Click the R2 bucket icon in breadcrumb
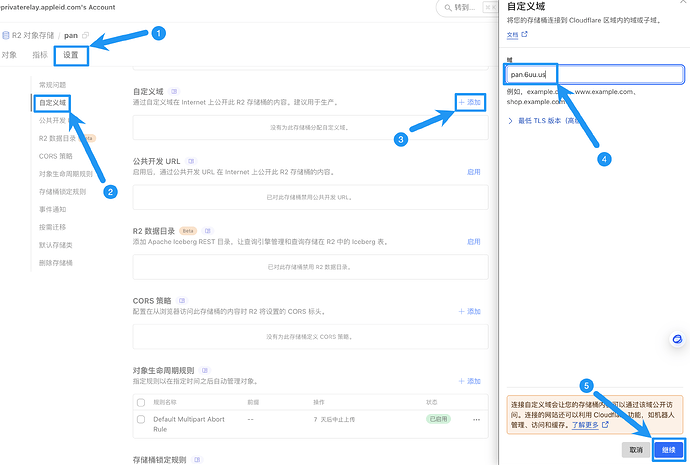690x465 pixels. (x=7, y=35)
